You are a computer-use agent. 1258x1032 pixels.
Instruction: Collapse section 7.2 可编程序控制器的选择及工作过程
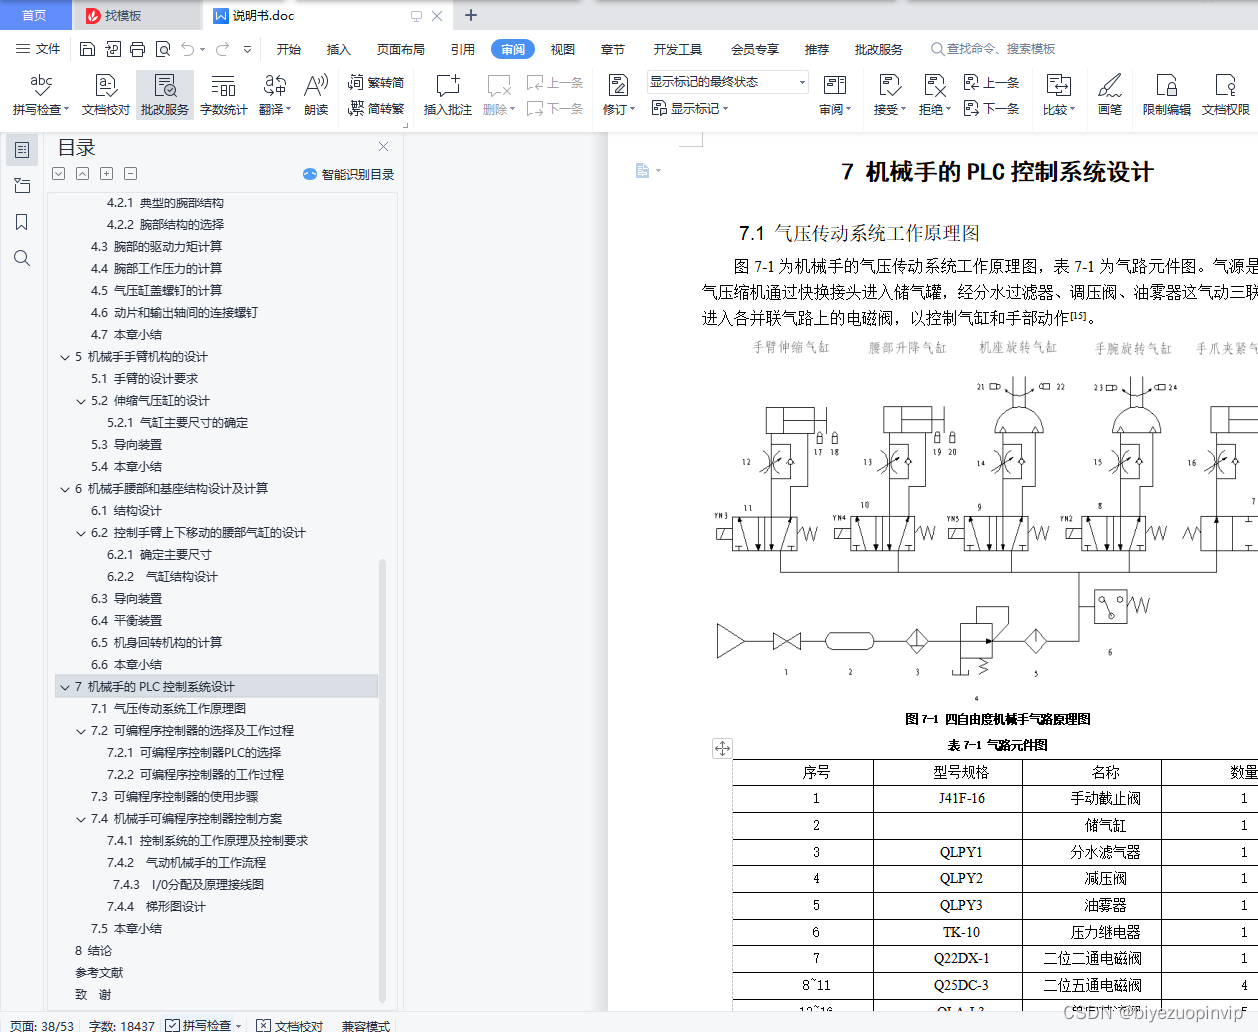point(81,731)
